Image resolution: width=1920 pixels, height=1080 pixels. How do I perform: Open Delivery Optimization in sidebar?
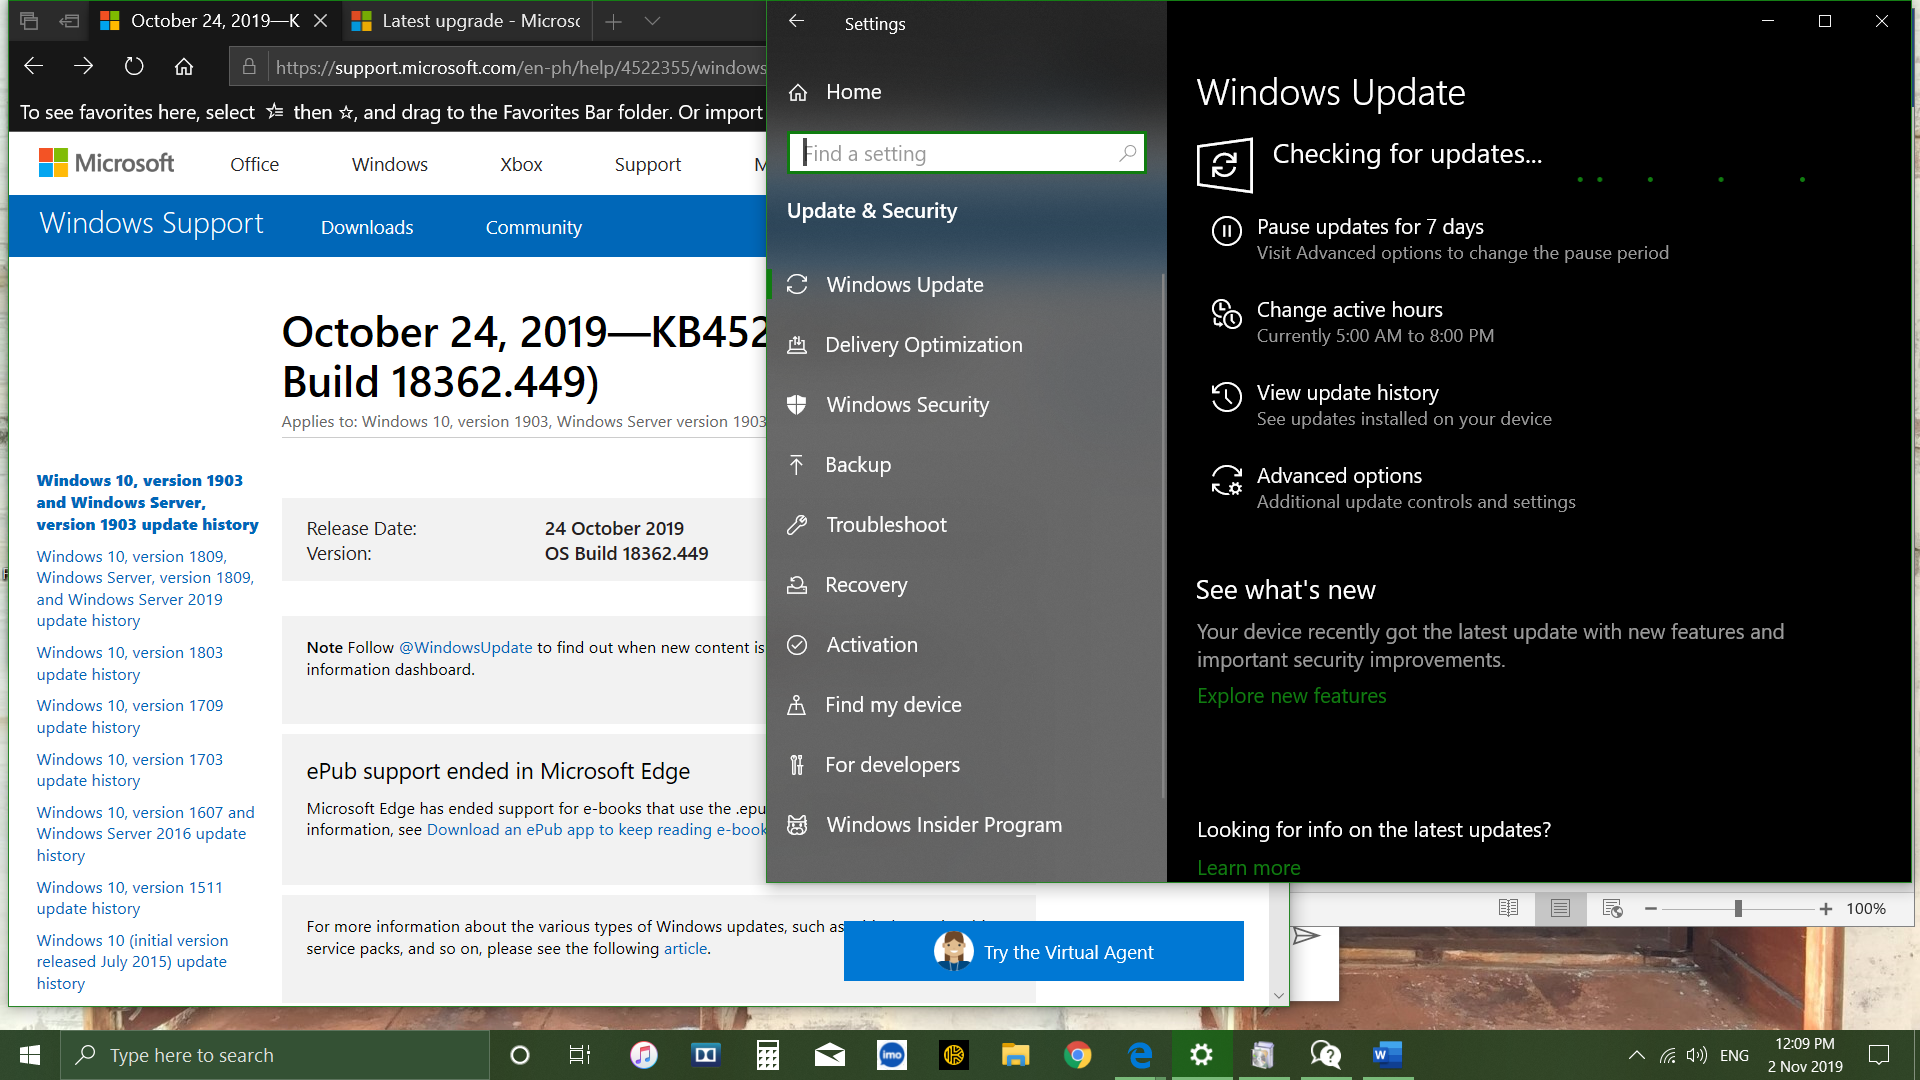(x=923, y=345)
